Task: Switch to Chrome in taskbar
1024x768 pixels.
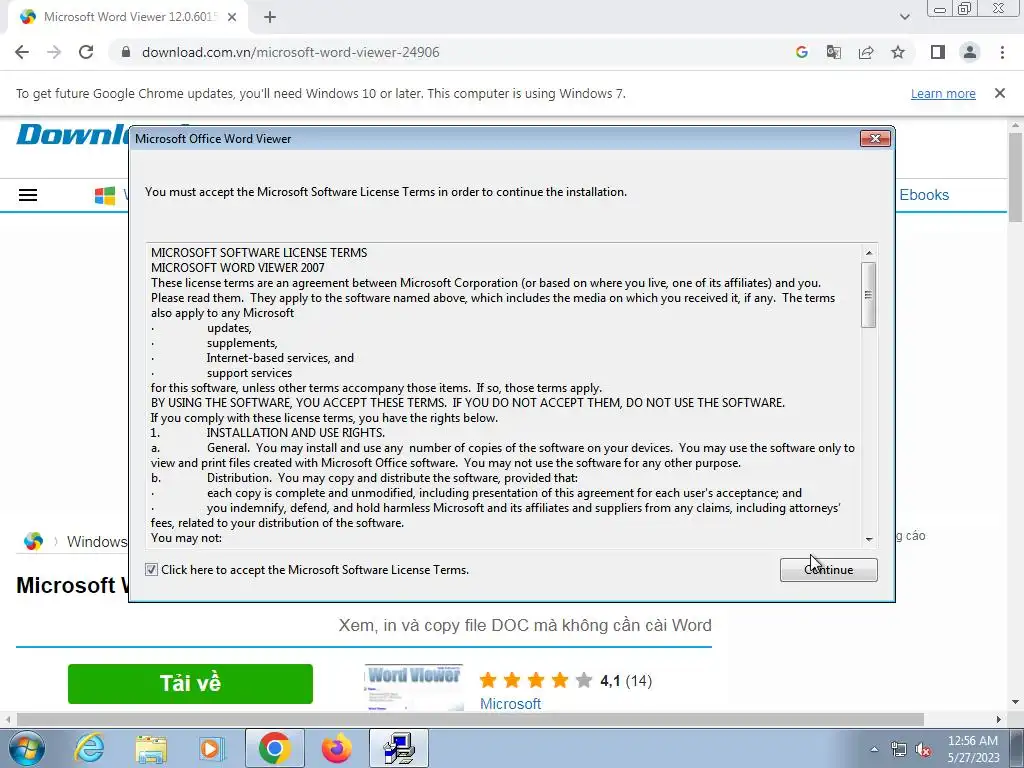Action: 275,748
